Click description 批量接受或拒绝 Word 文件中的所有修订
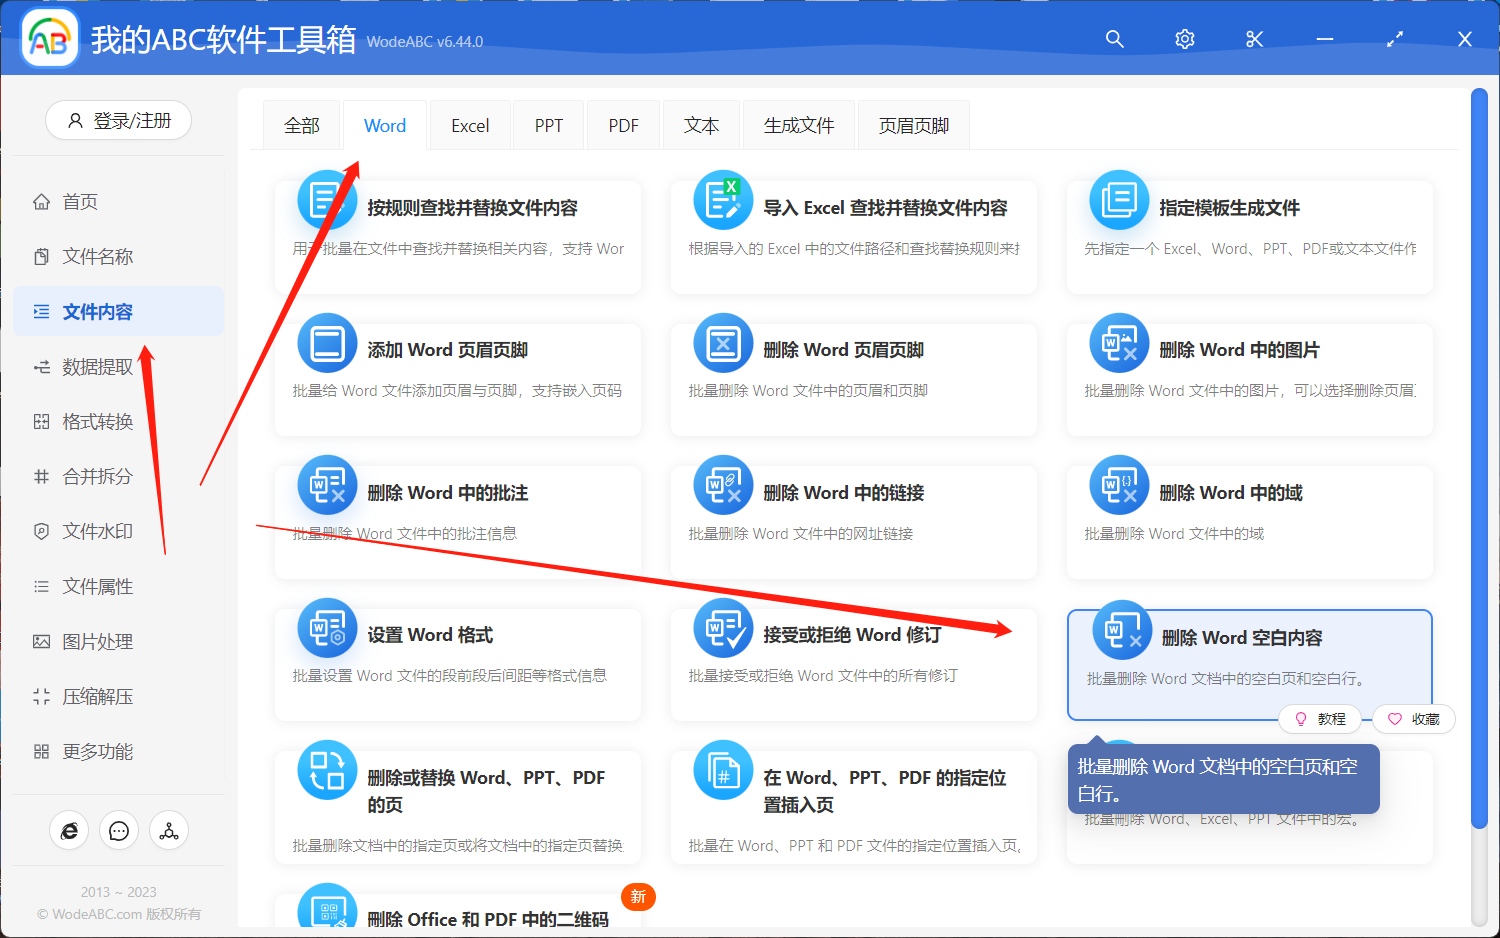Screen dimensions: 1500x938 822,676
